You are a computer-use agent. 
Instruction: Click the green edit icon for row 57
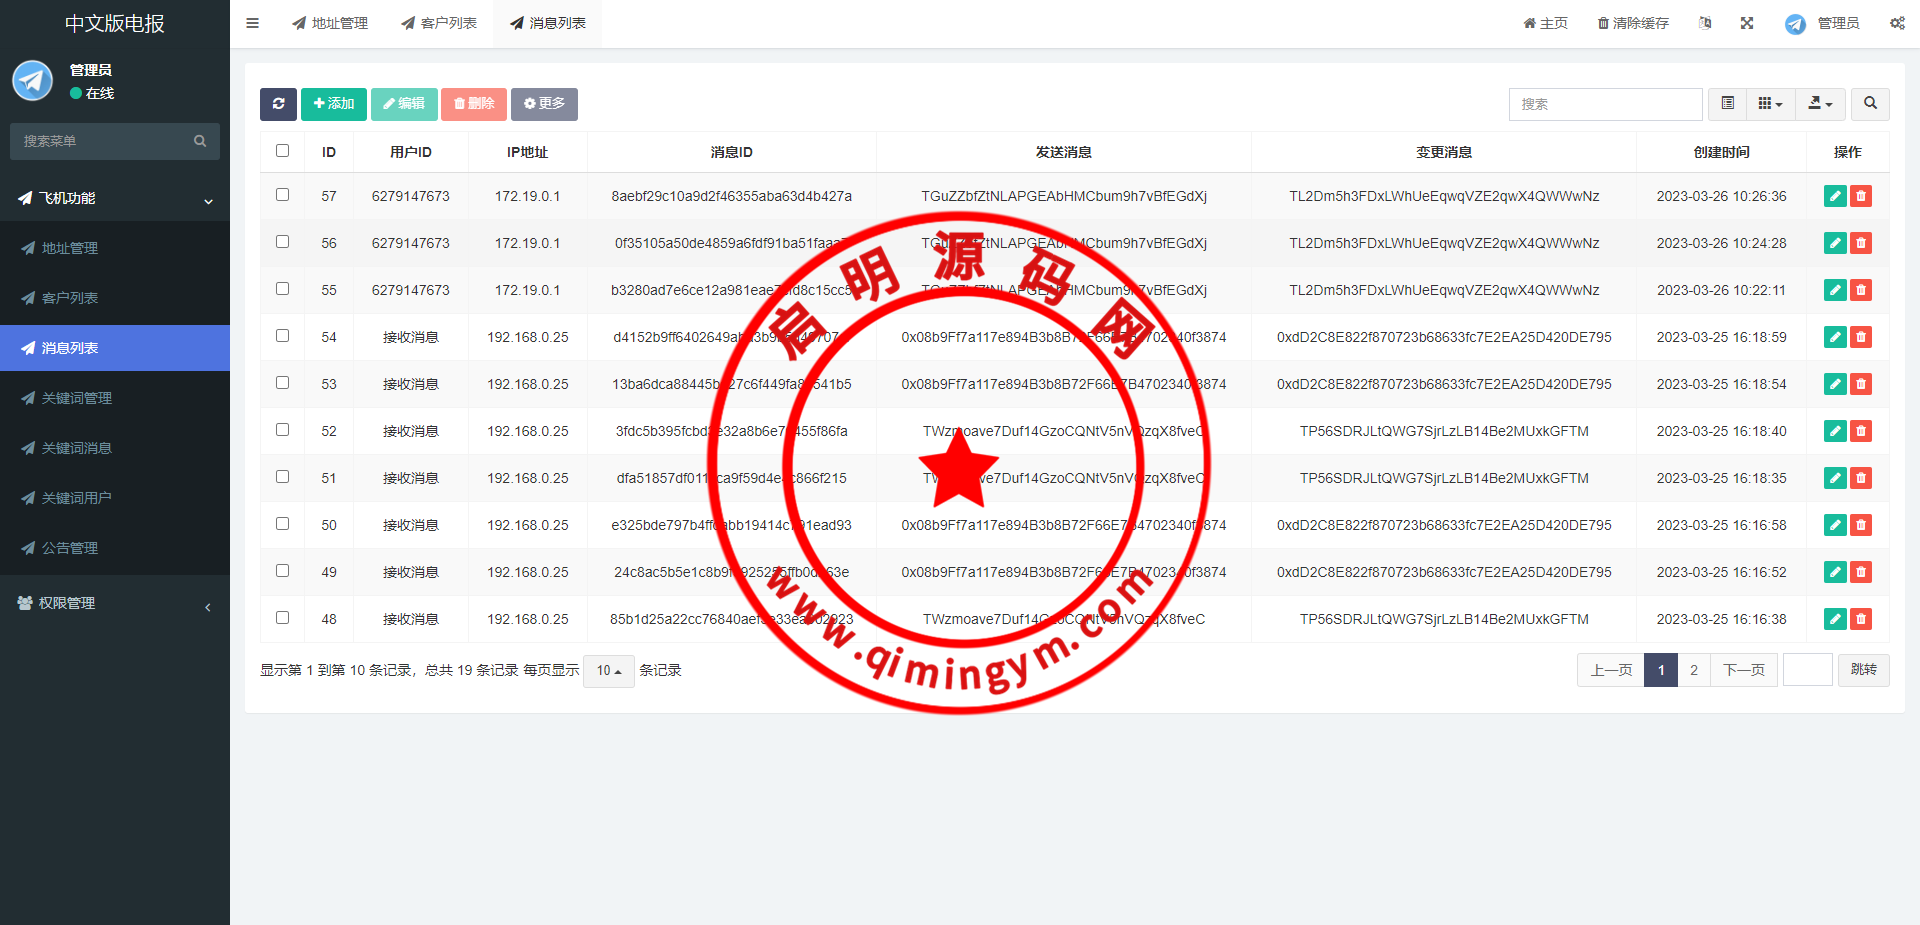pyautogui.click(x=1835, y=196)
